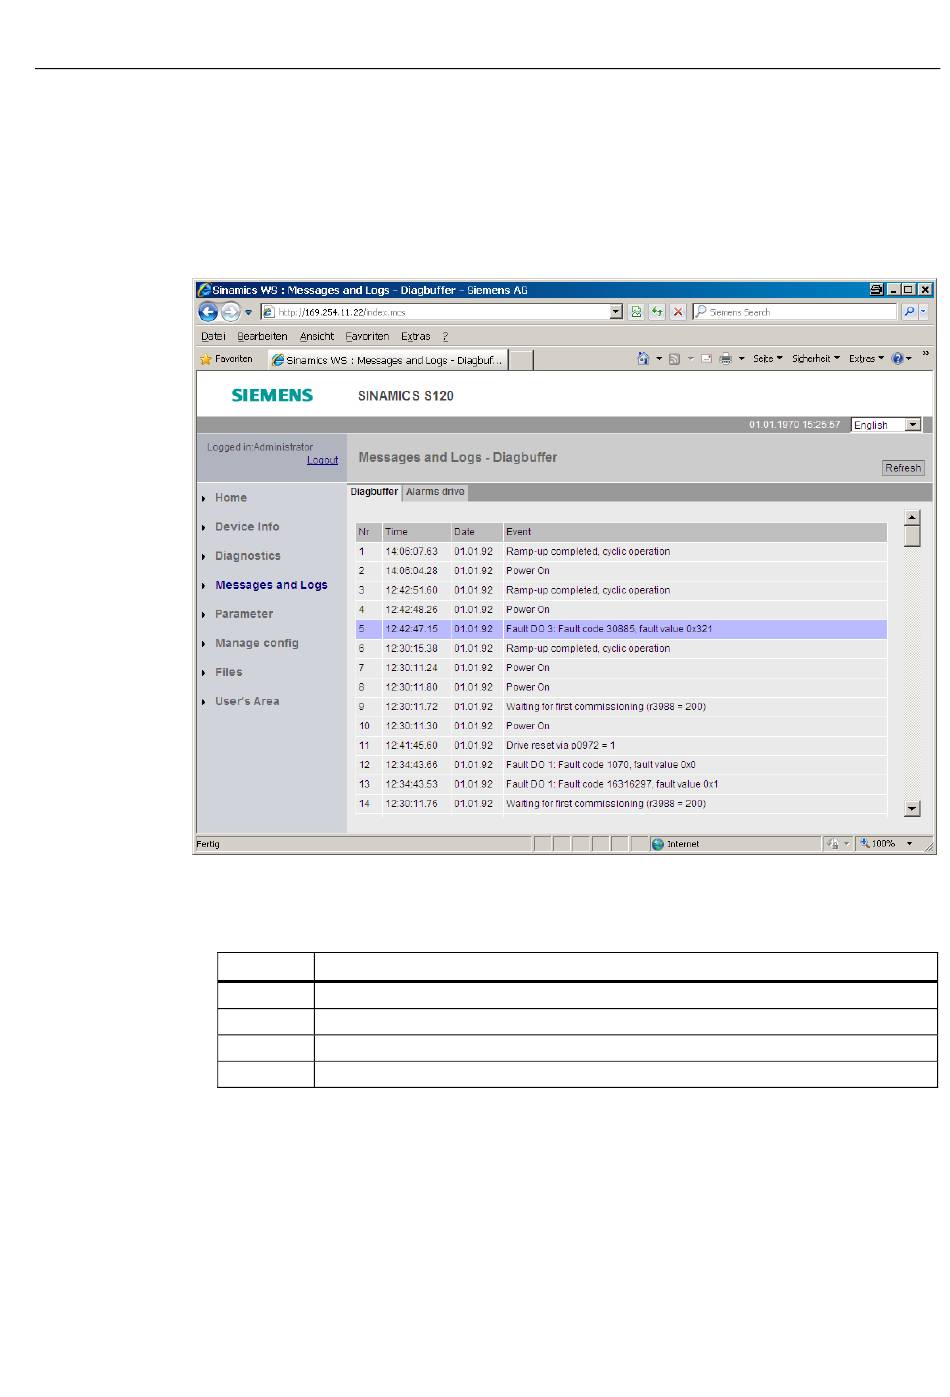This screenshot has width=950, height=1397.
Task: Click the Refresh button
Action: 903,468
